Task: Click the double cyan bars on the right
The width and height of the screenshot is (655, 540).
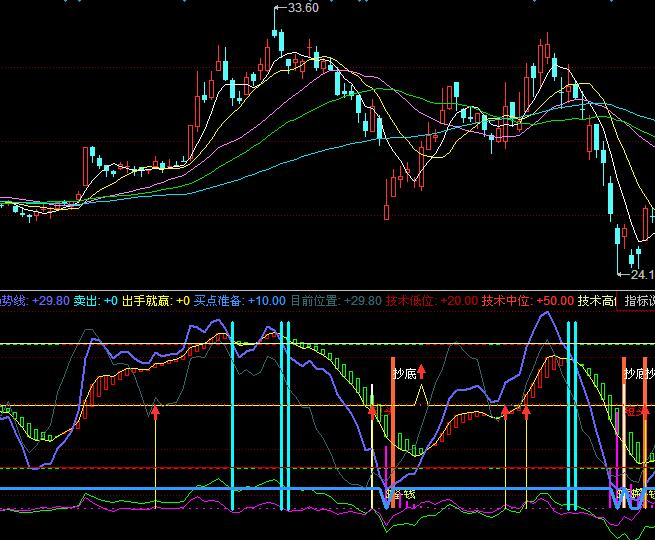Action: tap(571, 415)
